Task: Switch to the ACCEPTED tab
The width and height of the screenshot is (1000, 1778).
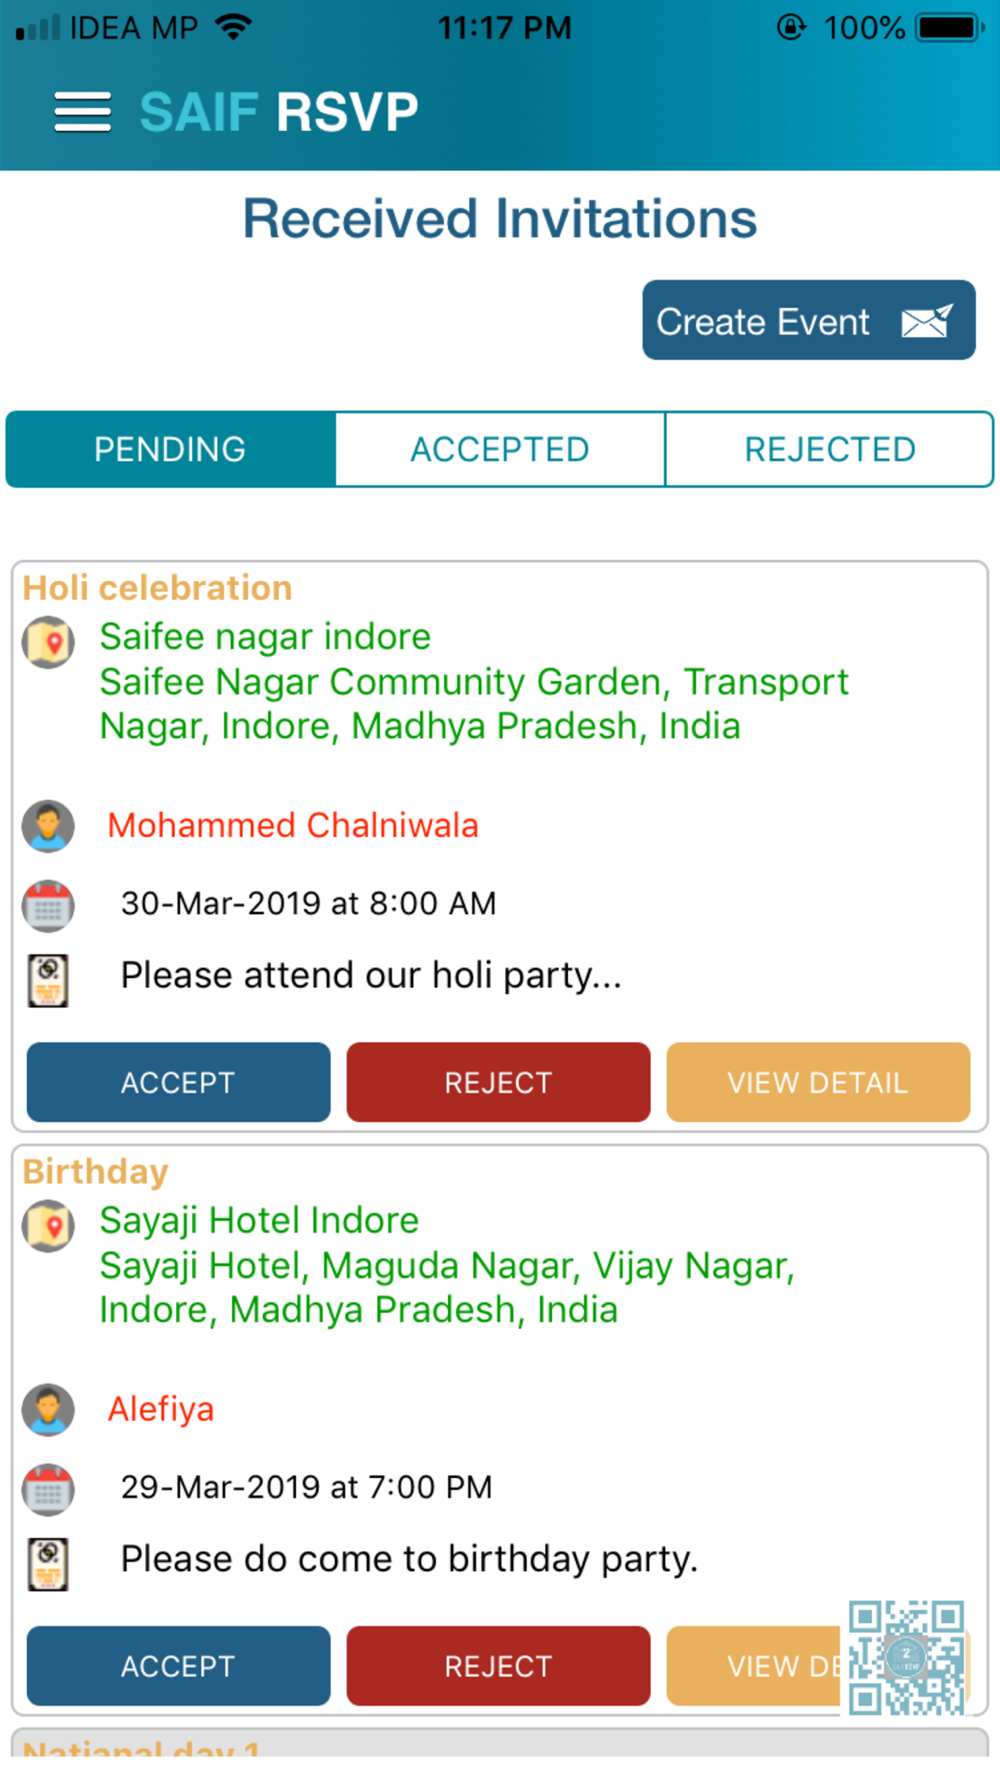Action: point(500,449)
